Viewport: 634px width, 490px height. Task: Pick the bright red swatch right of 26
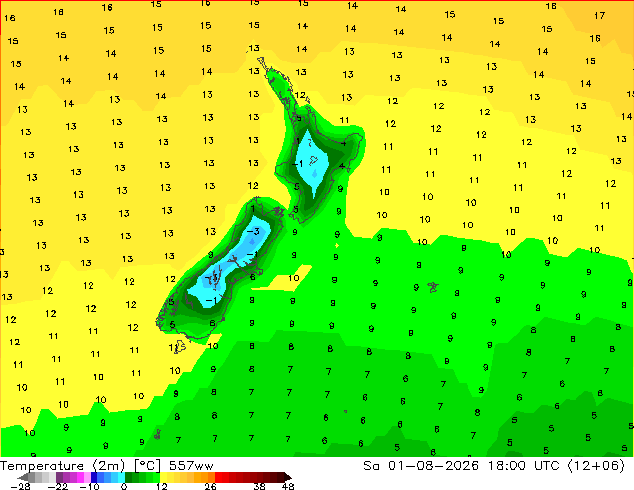point(218,477)
